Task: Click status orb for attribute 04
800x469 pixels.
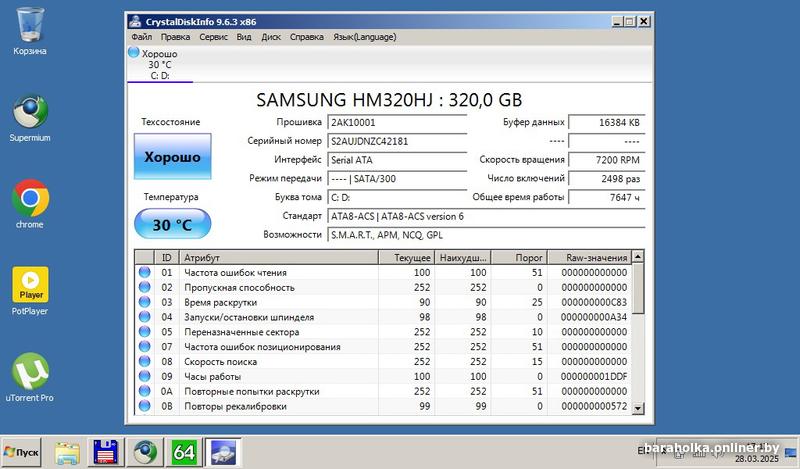Action: (x=144, y=316)
